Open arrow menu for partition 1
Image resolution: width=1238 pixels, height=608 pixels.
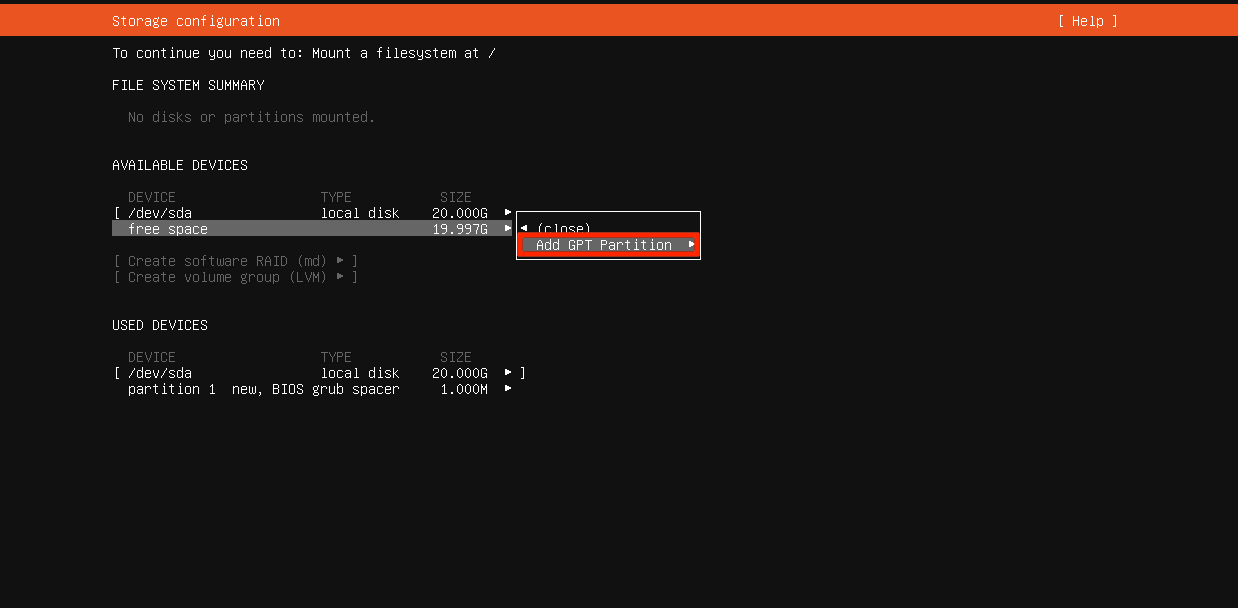pyautogui.click(x=508, y=389)
